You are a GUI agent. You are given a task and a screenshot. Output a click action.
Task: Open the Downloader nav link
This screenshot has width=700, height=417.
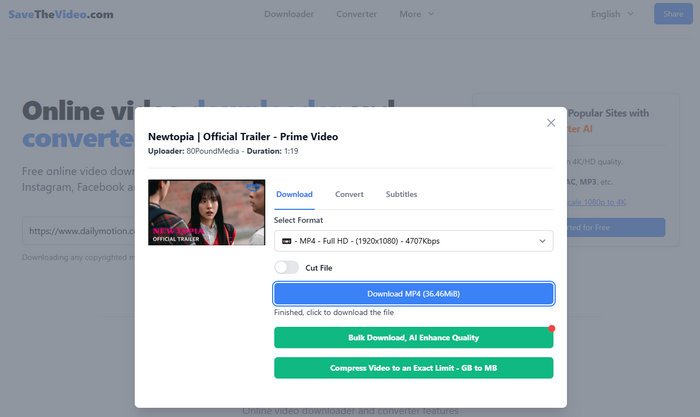tap(289, 14)
